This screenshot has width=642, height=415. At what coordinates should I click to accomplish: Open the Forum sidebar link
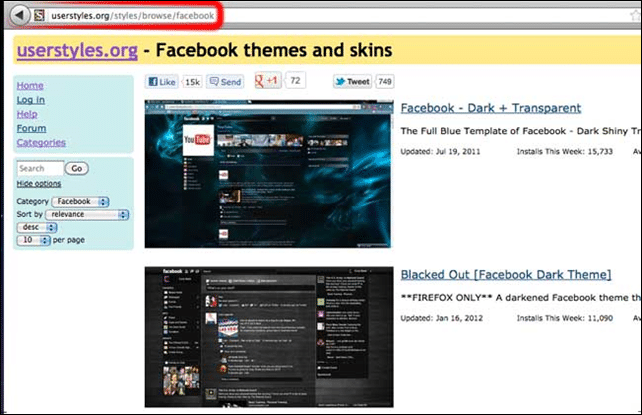pyautogui.click(x=31, y=129)
